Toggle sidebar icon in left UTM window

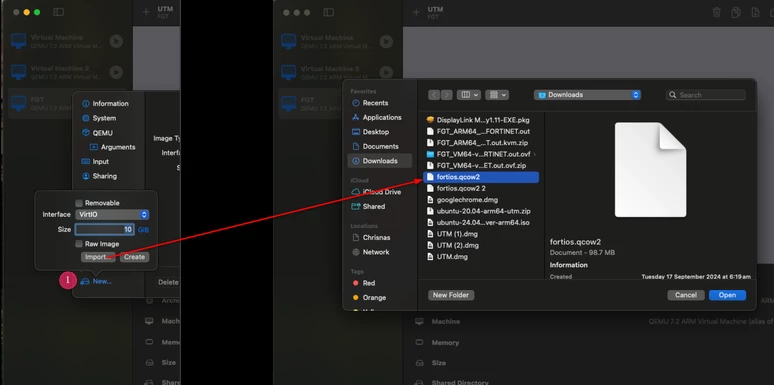click(x=58, y=12)
